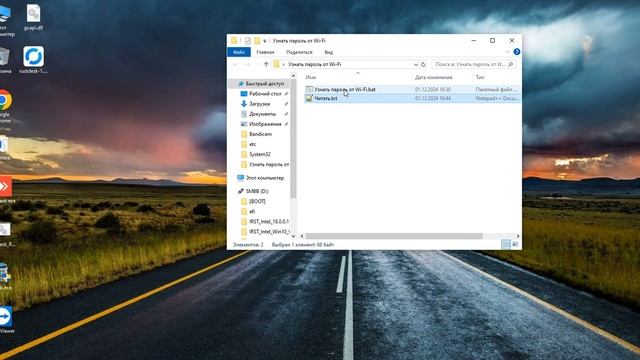The width and height of the screenshot is (640, 360).
Task: Open Рабочий стол in navigation pane
Action: coord(265,94)
